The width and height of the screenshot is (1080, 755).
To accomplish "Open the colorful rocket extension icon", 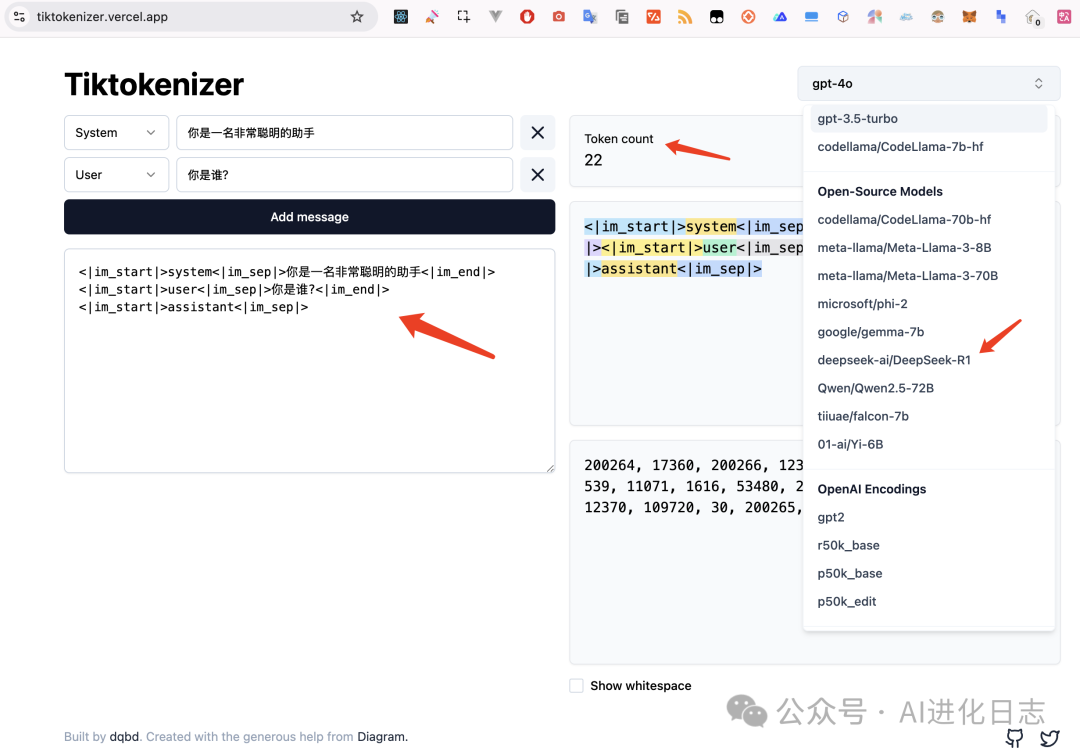I will click(432, 17).
